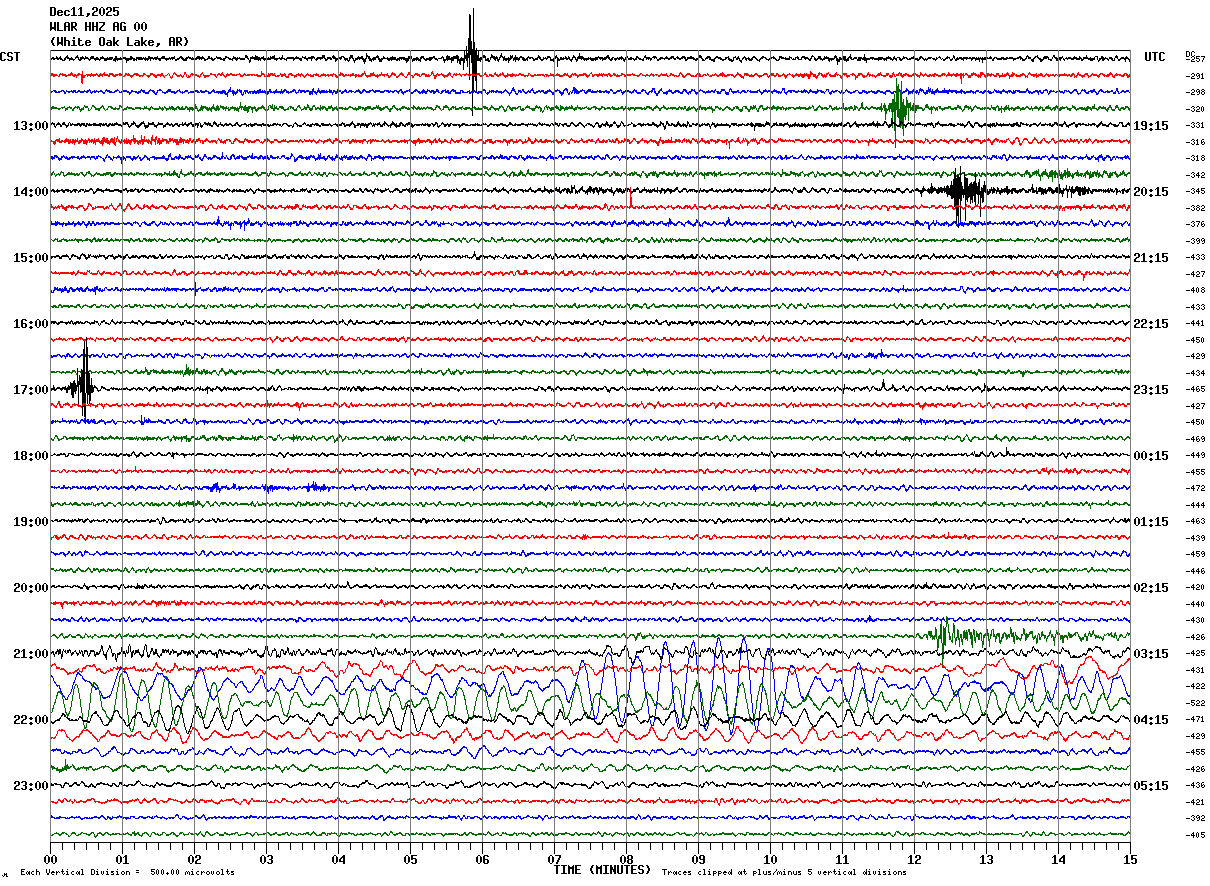Click the TIME (MINUTES) axis label
Viewport: 1210px width, 886px height.
point(602,870)
